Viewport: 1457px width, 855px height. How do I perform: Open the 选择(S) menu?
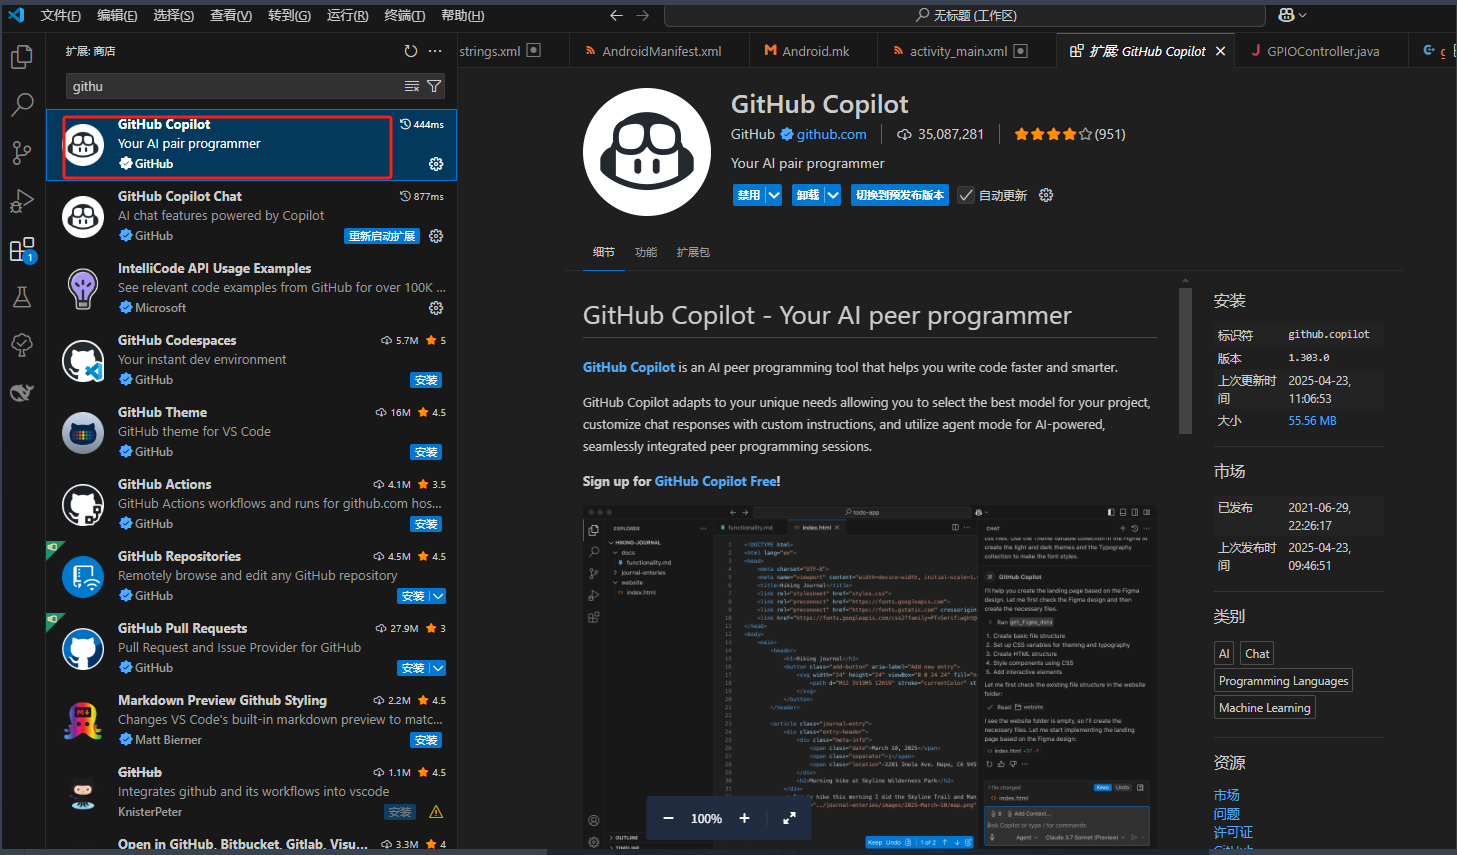[x=174, y=15]
